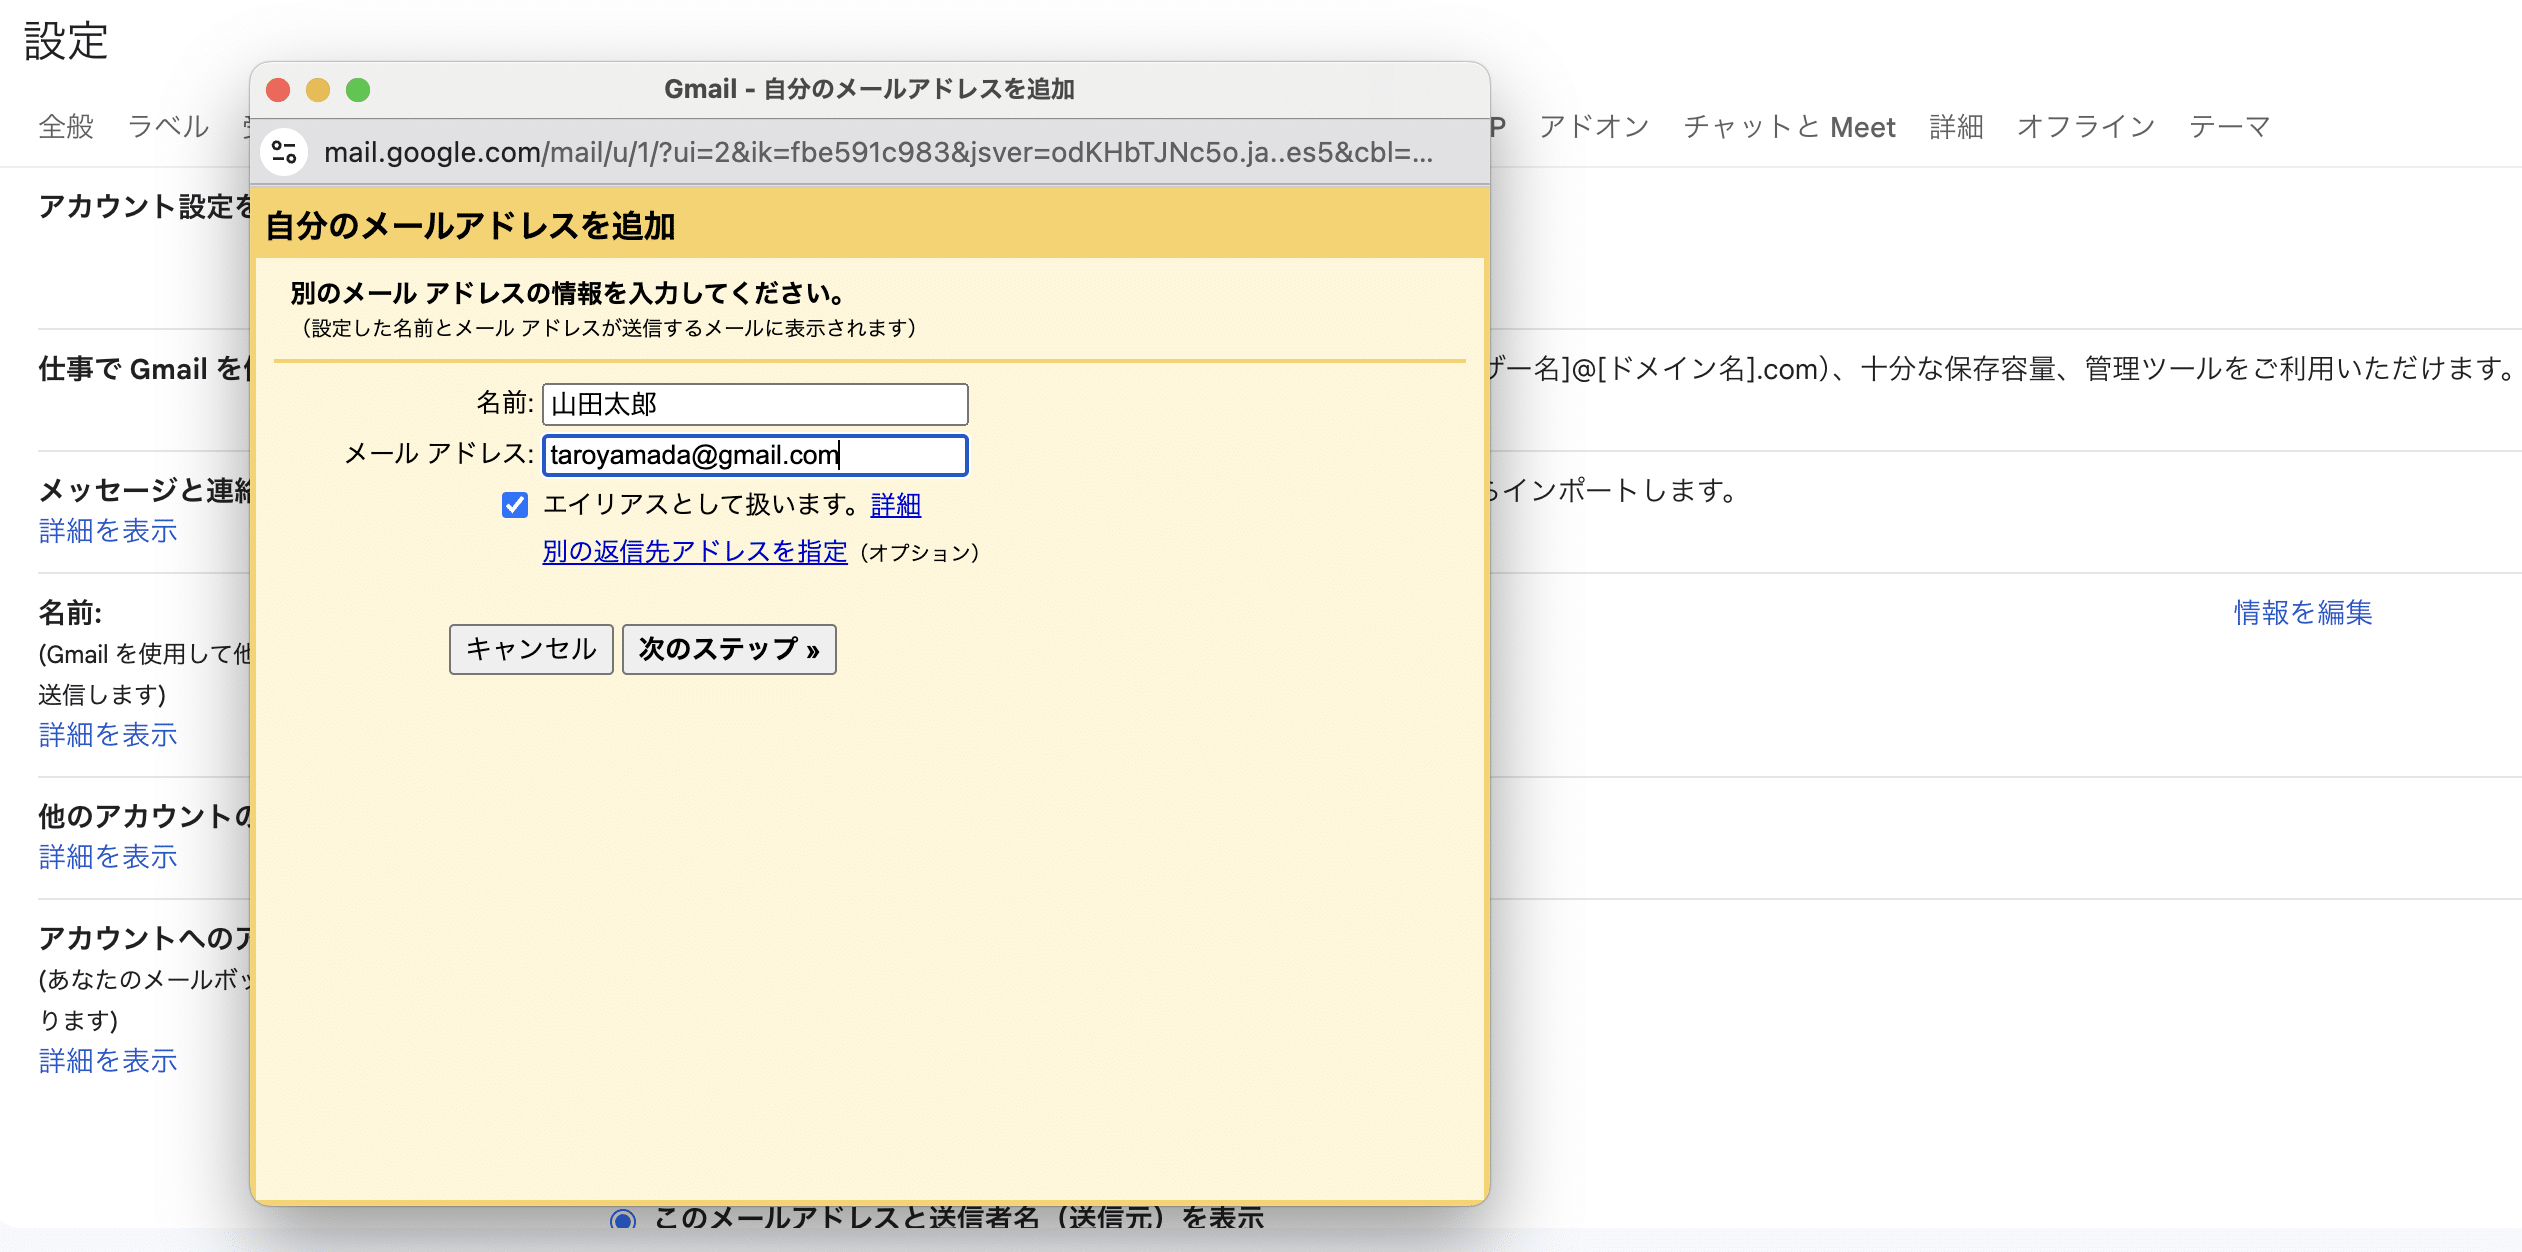The image size is (2522, 1252).
Task: Click the 次のステップ button
Action: point(729,649)
